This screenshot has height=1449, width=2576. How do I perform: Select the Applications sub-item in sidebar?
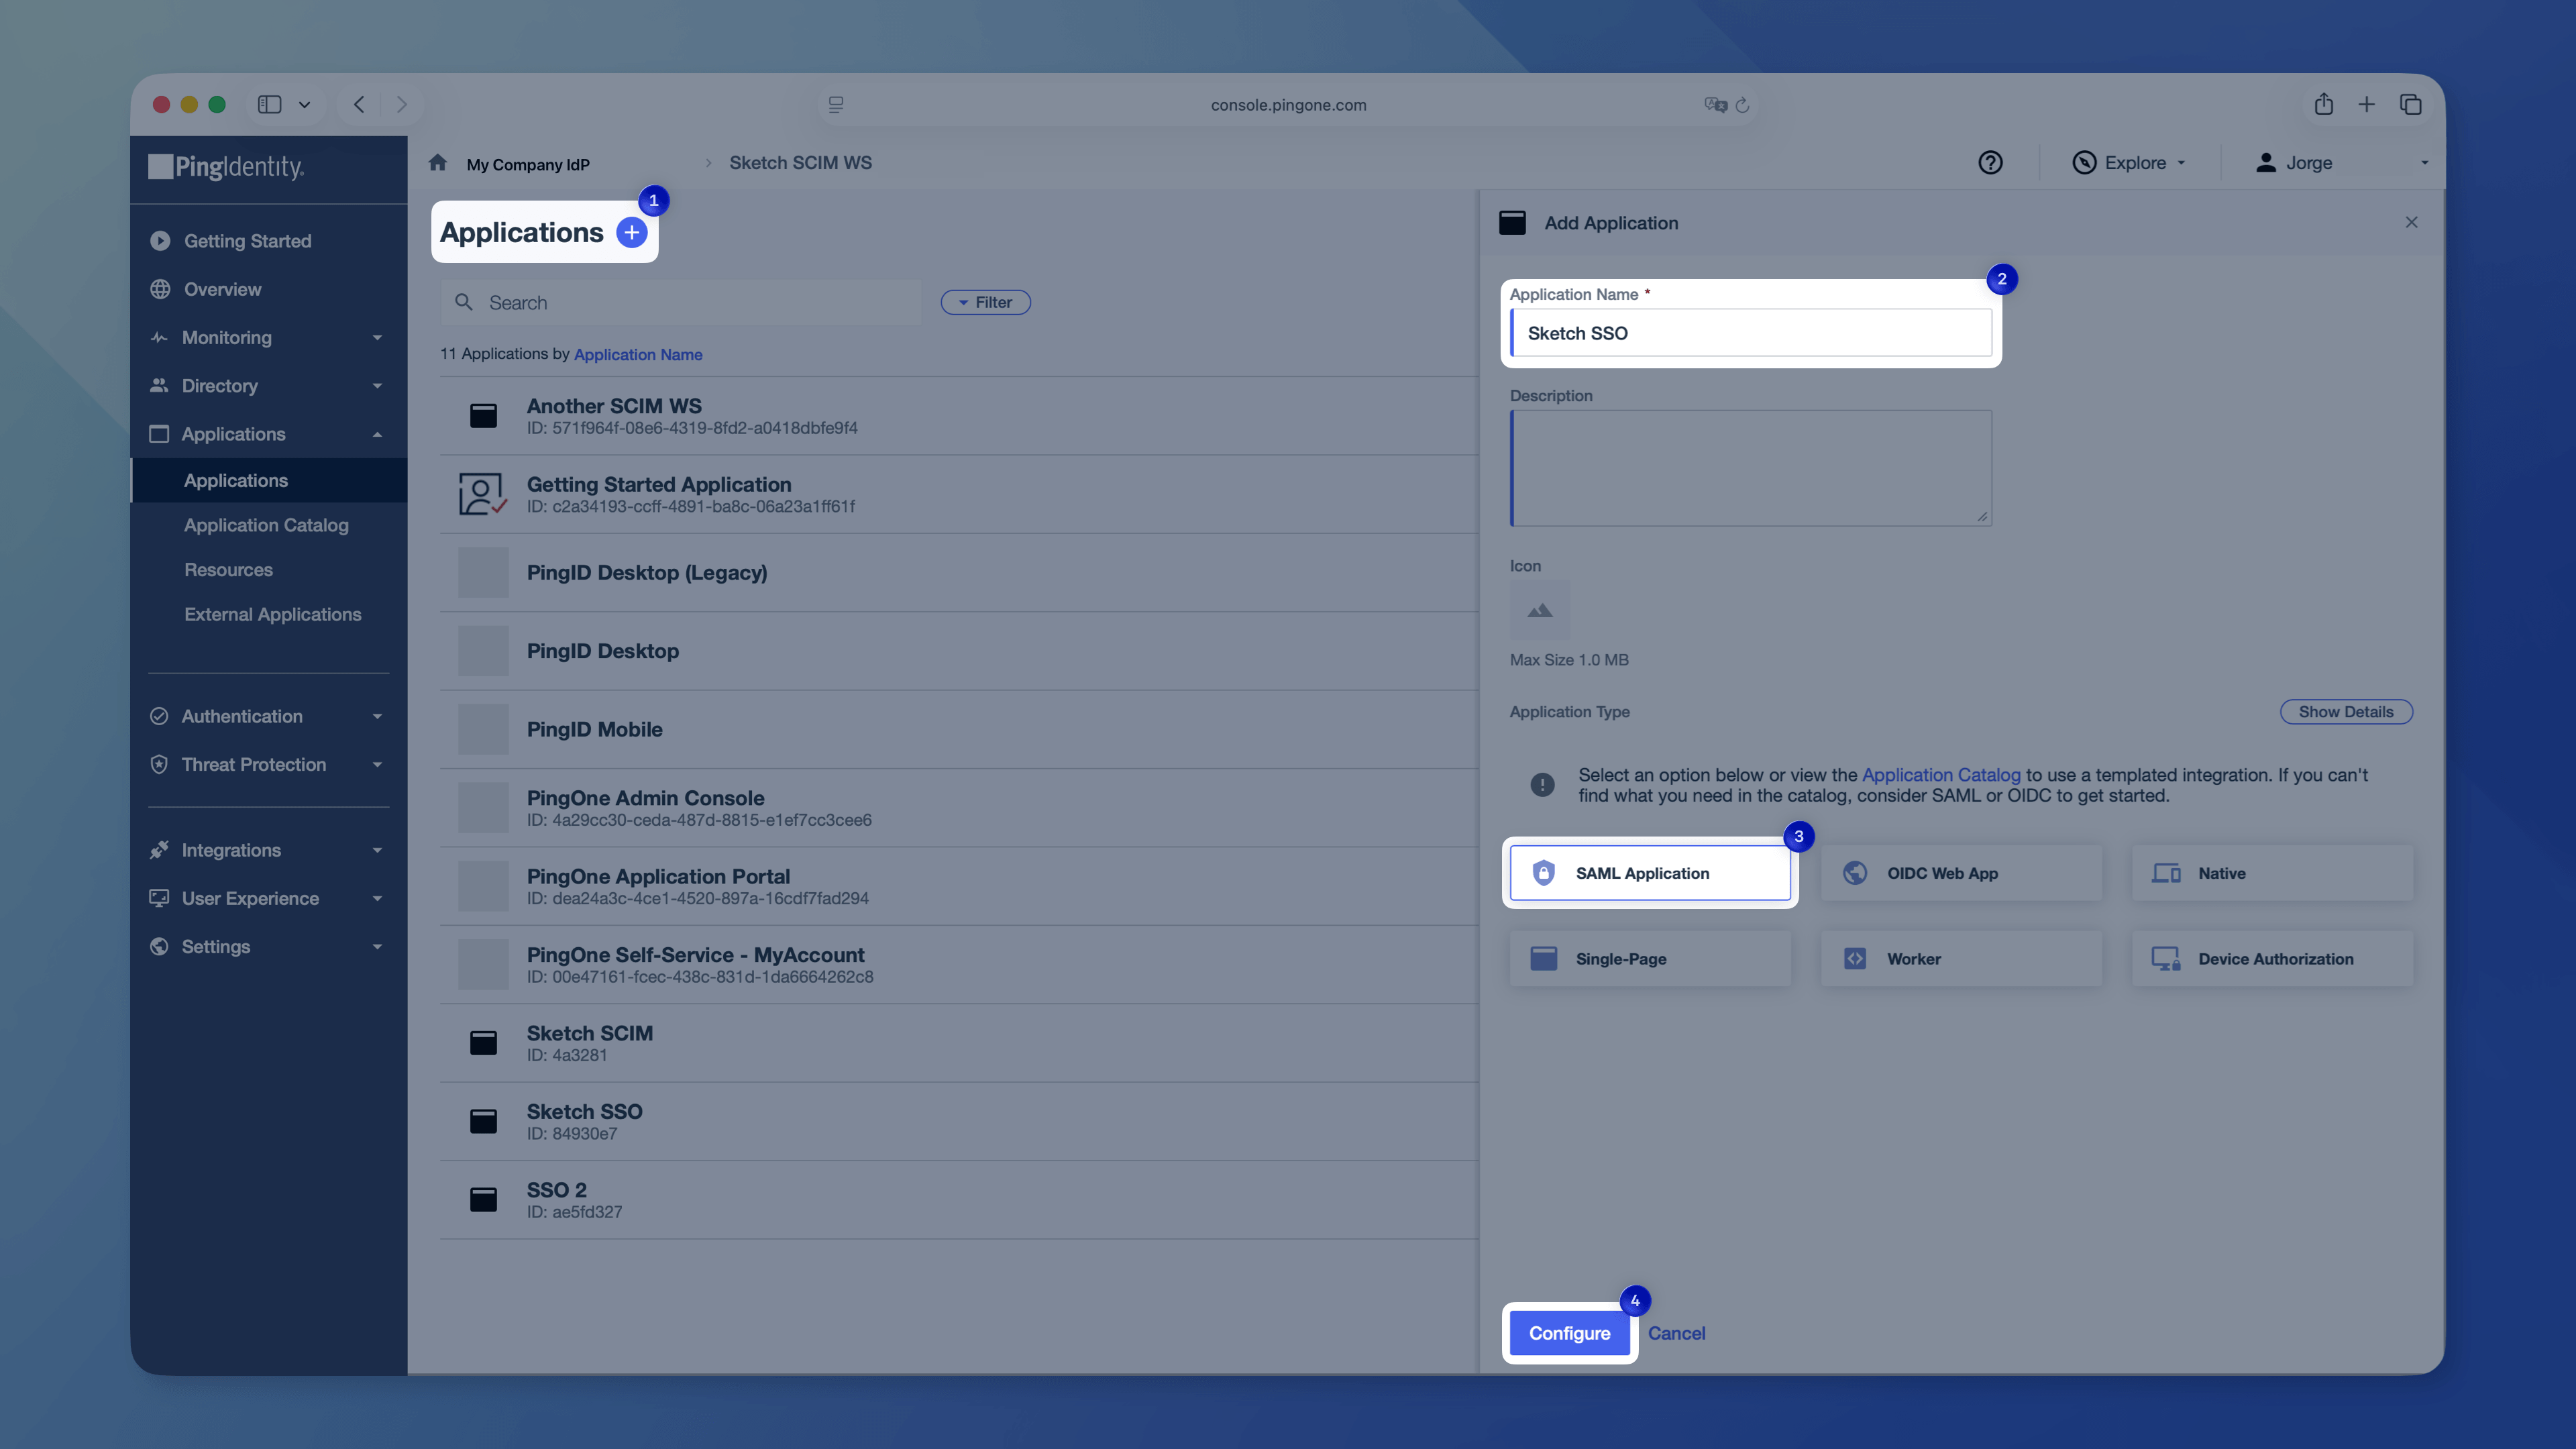pos(268,480)
